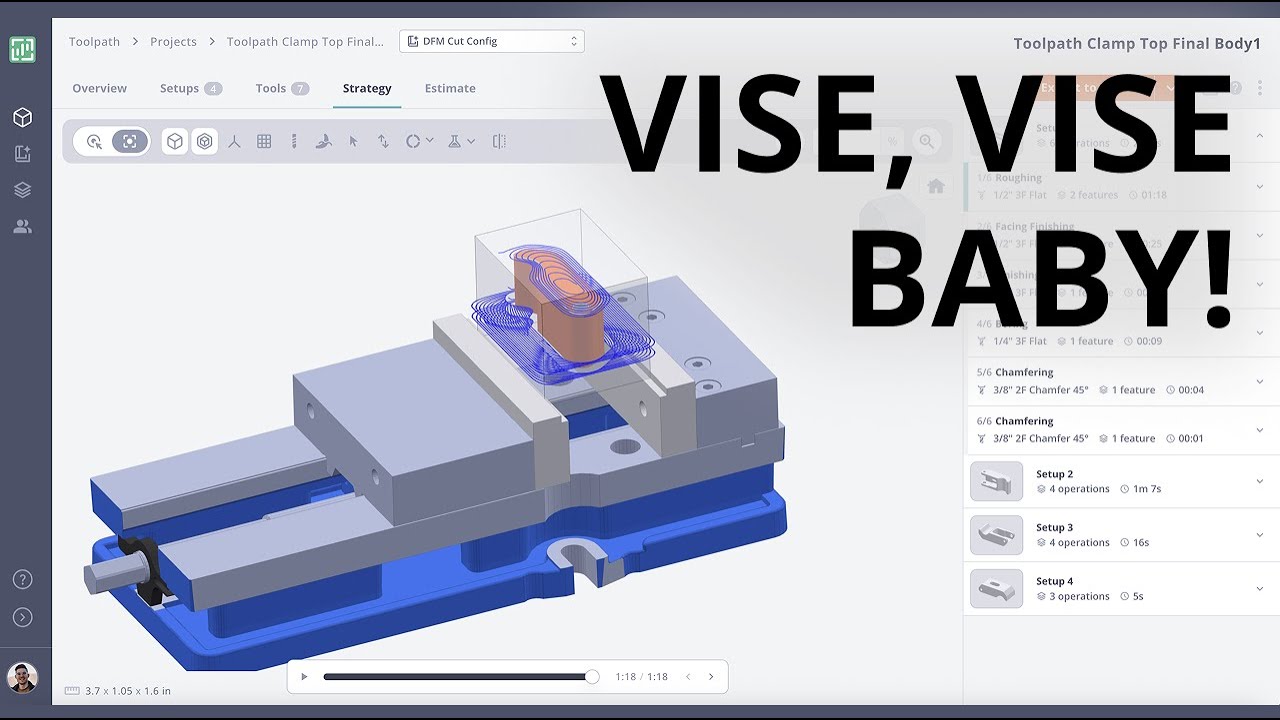Open the Toolpath Clamp Top Final breadcrumb
1280x720 pixels.
(305, 42)
